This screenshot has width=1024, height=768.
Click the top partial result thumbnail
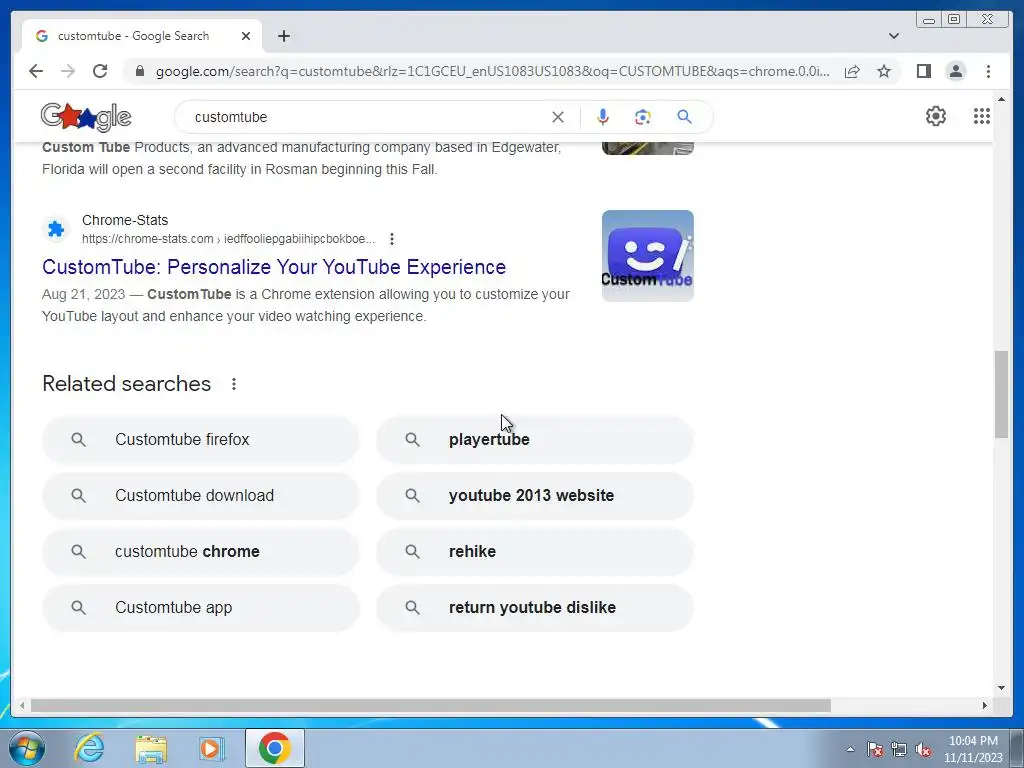647,148
